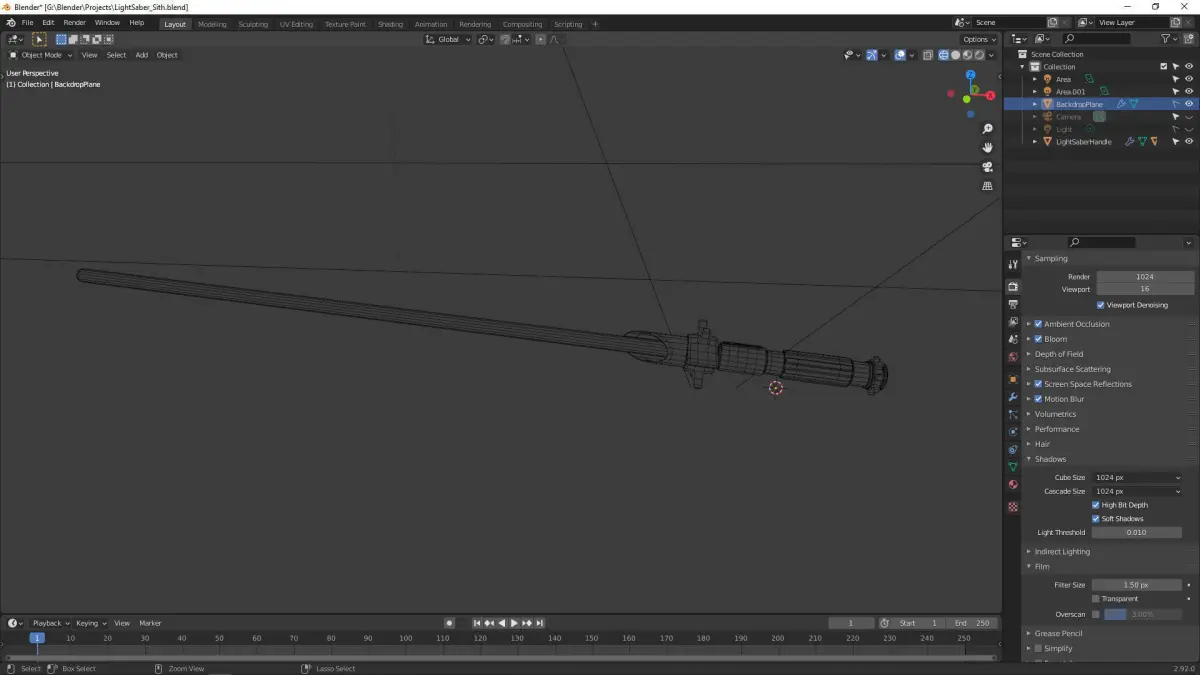
Task: Open timeline Playback menu
Action: (x=49, y=623)
